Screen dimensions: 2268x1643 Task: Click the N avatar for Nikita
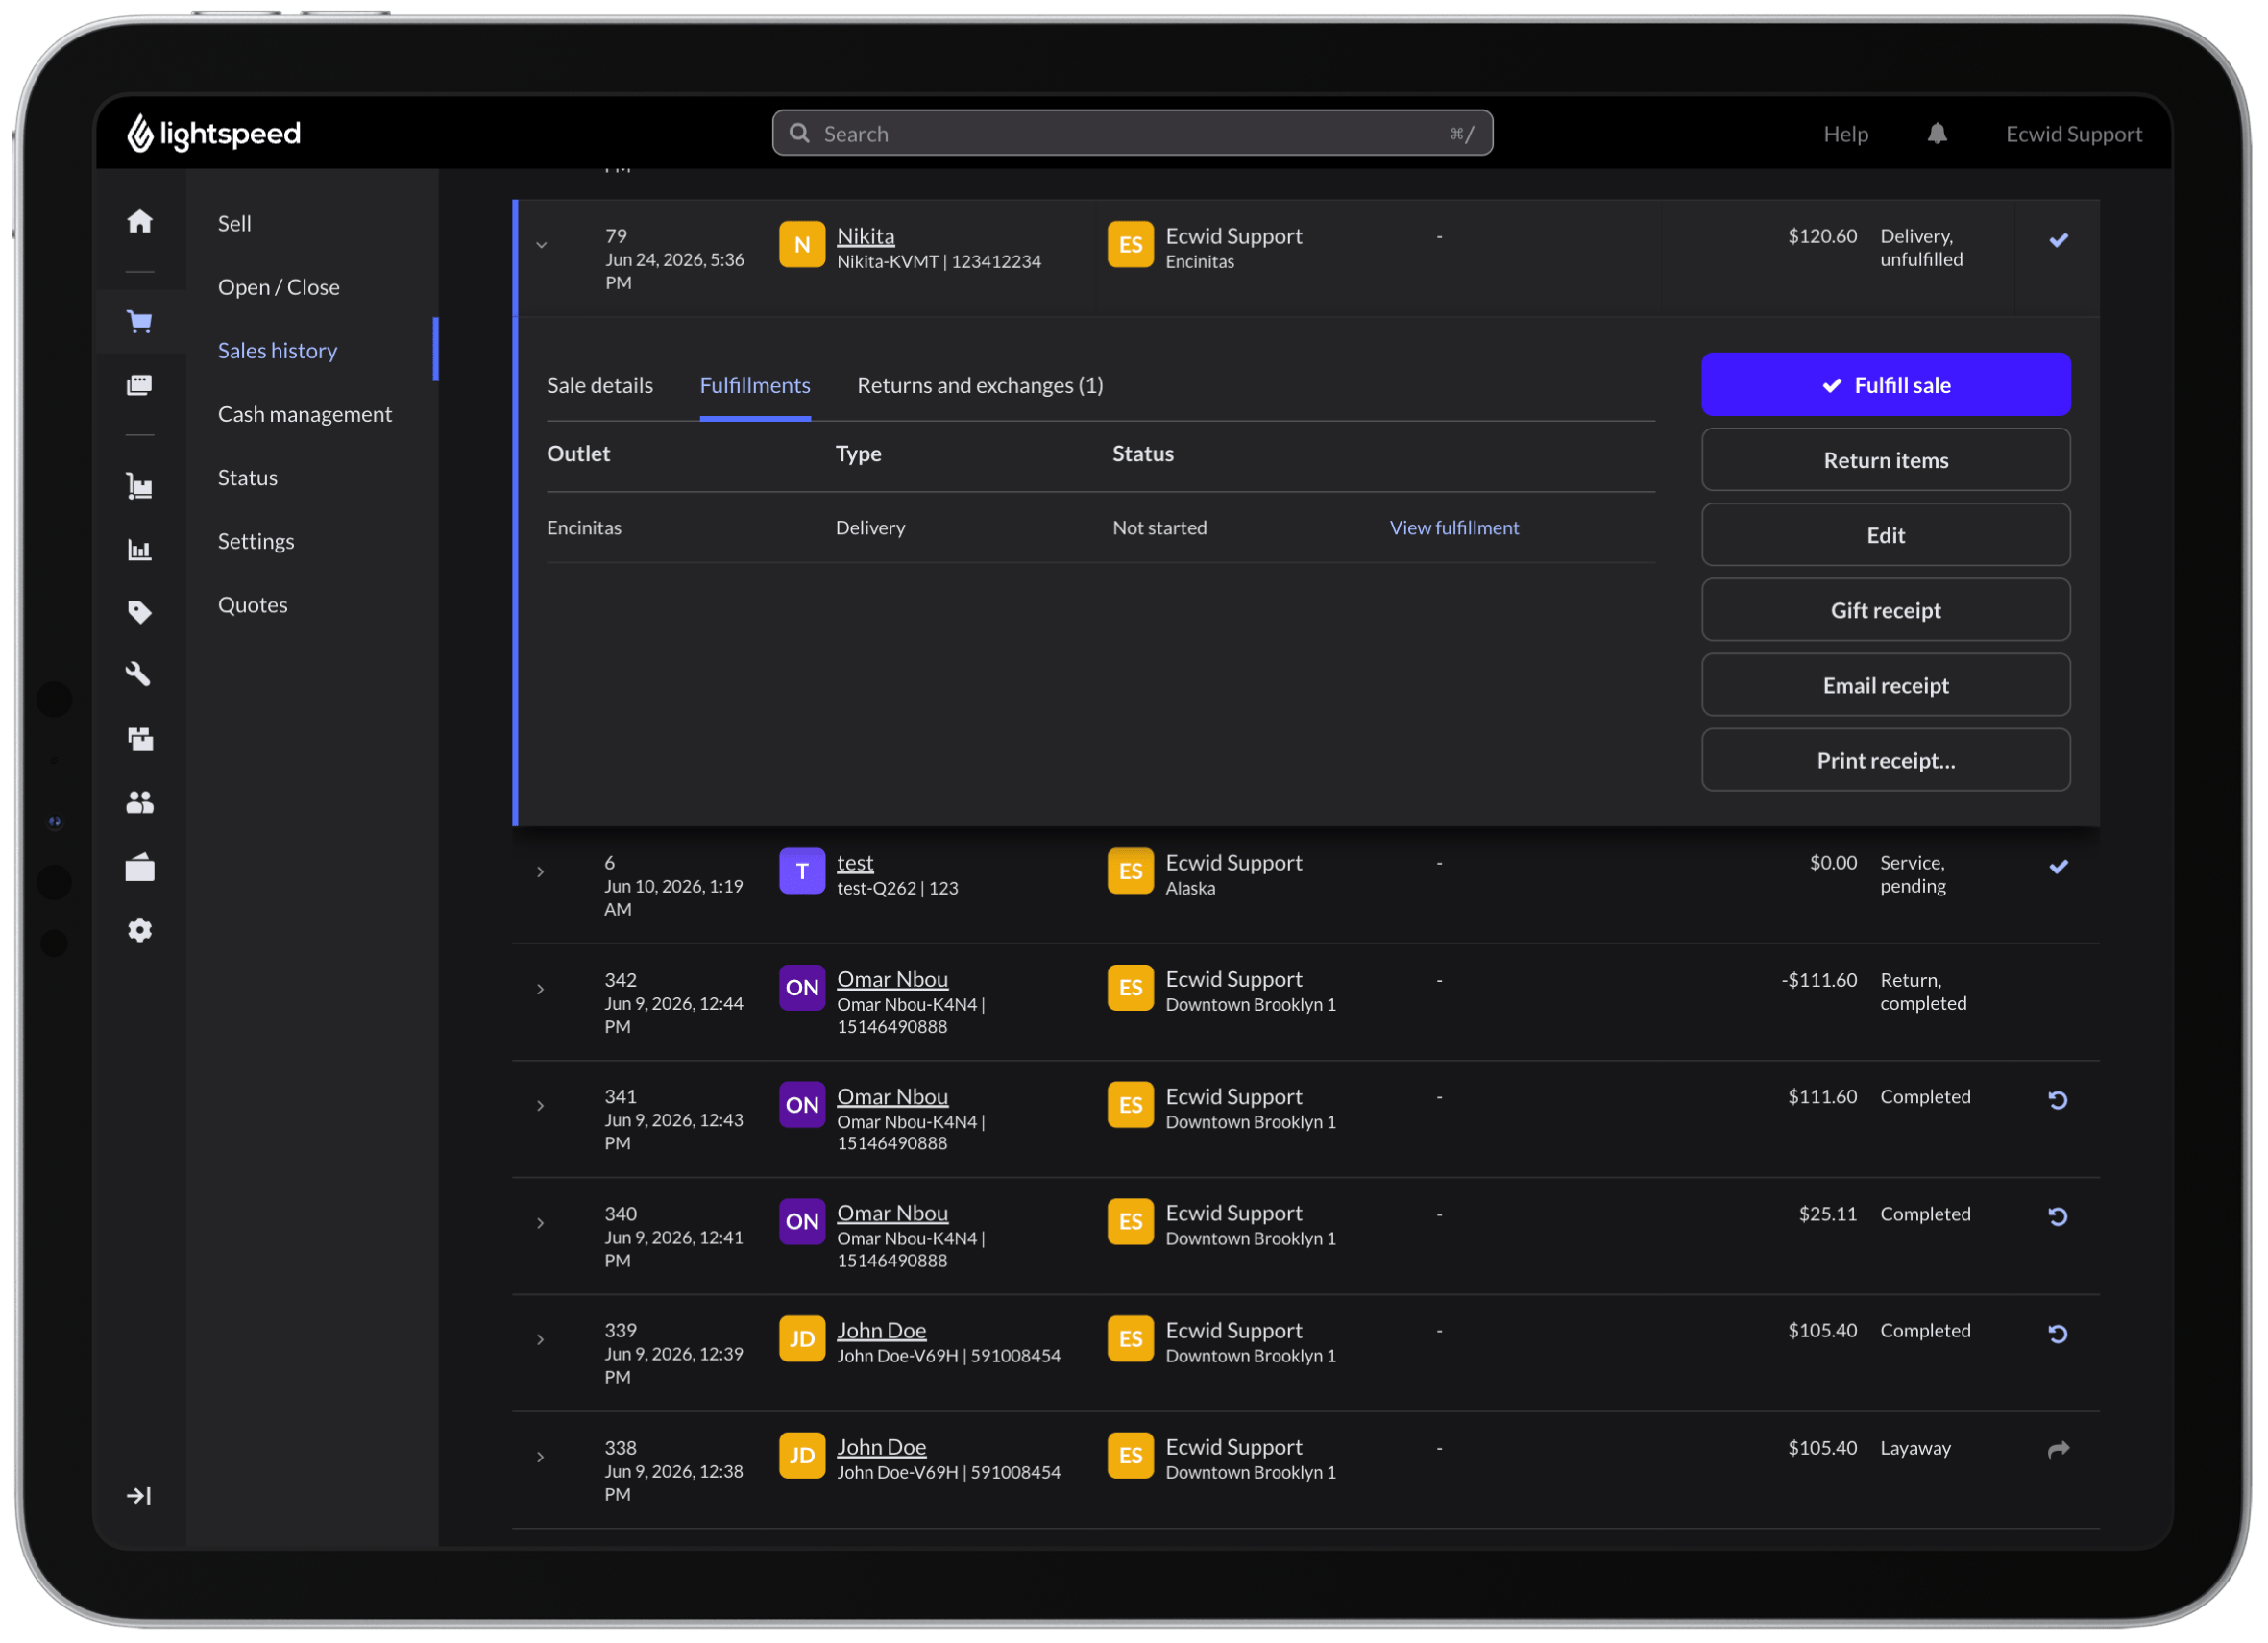pos(801,244)
